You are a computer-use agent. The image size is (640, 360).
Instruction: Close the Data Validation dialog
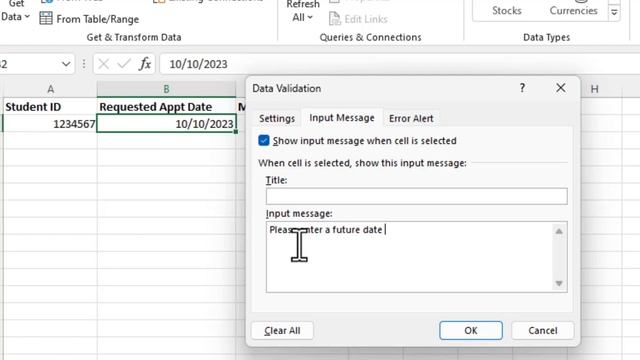click(560, 88)
